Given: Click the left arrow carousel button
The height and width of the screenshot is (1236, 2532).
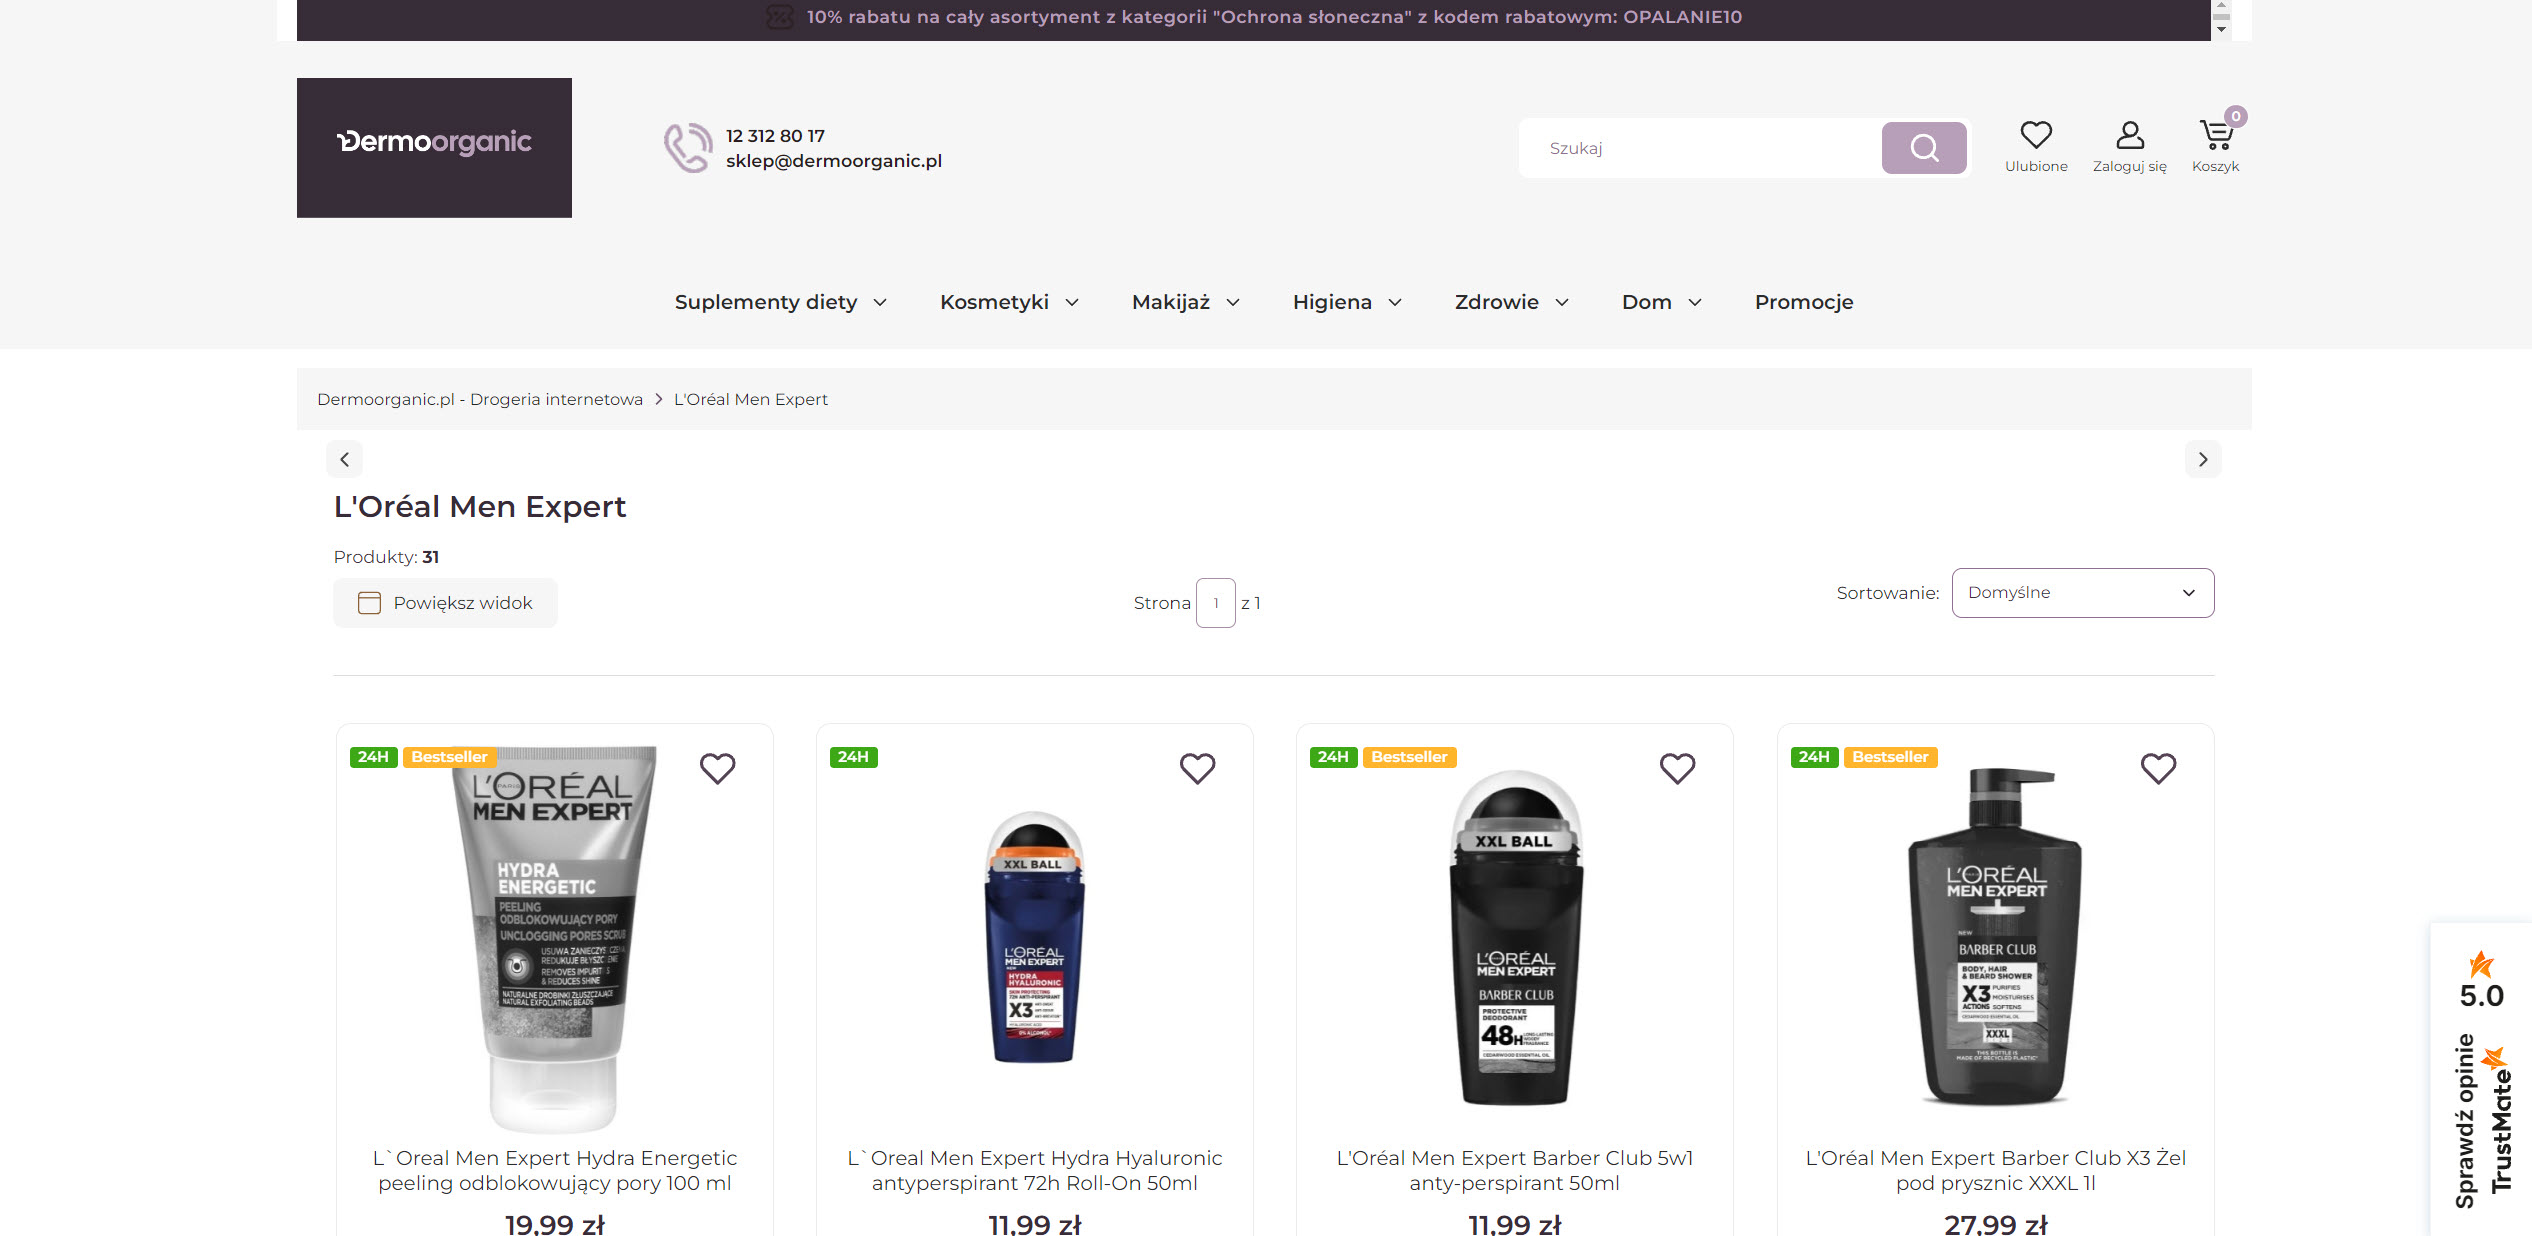Looking at the screenshot, I should [345, 459].
